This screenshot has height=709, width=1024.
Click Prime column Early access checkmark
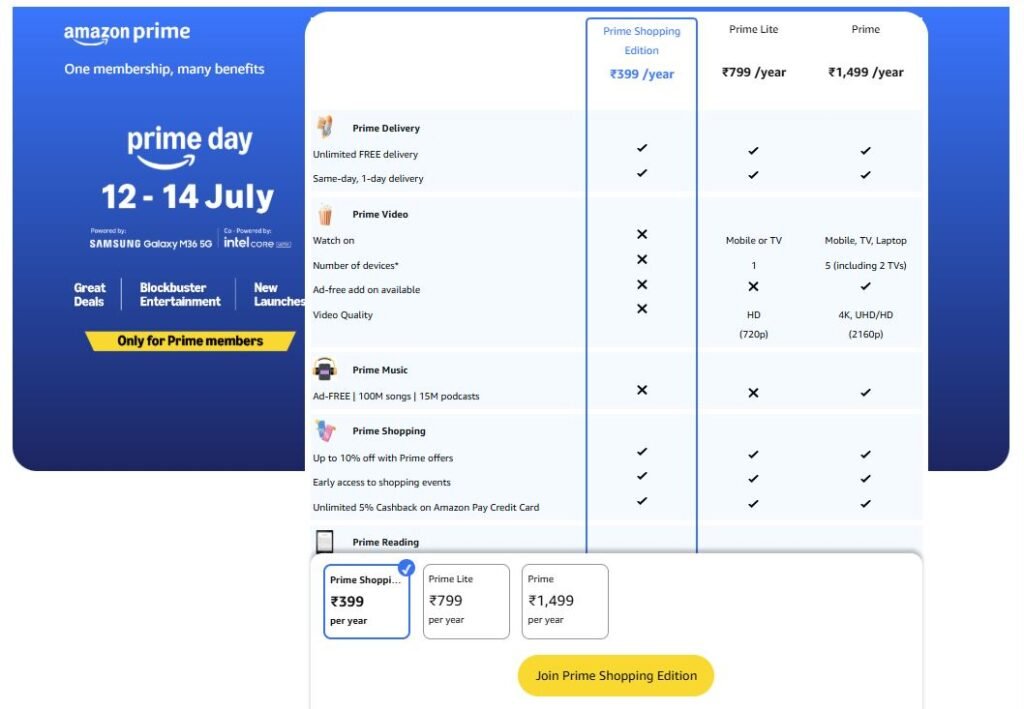click(865, 479)
